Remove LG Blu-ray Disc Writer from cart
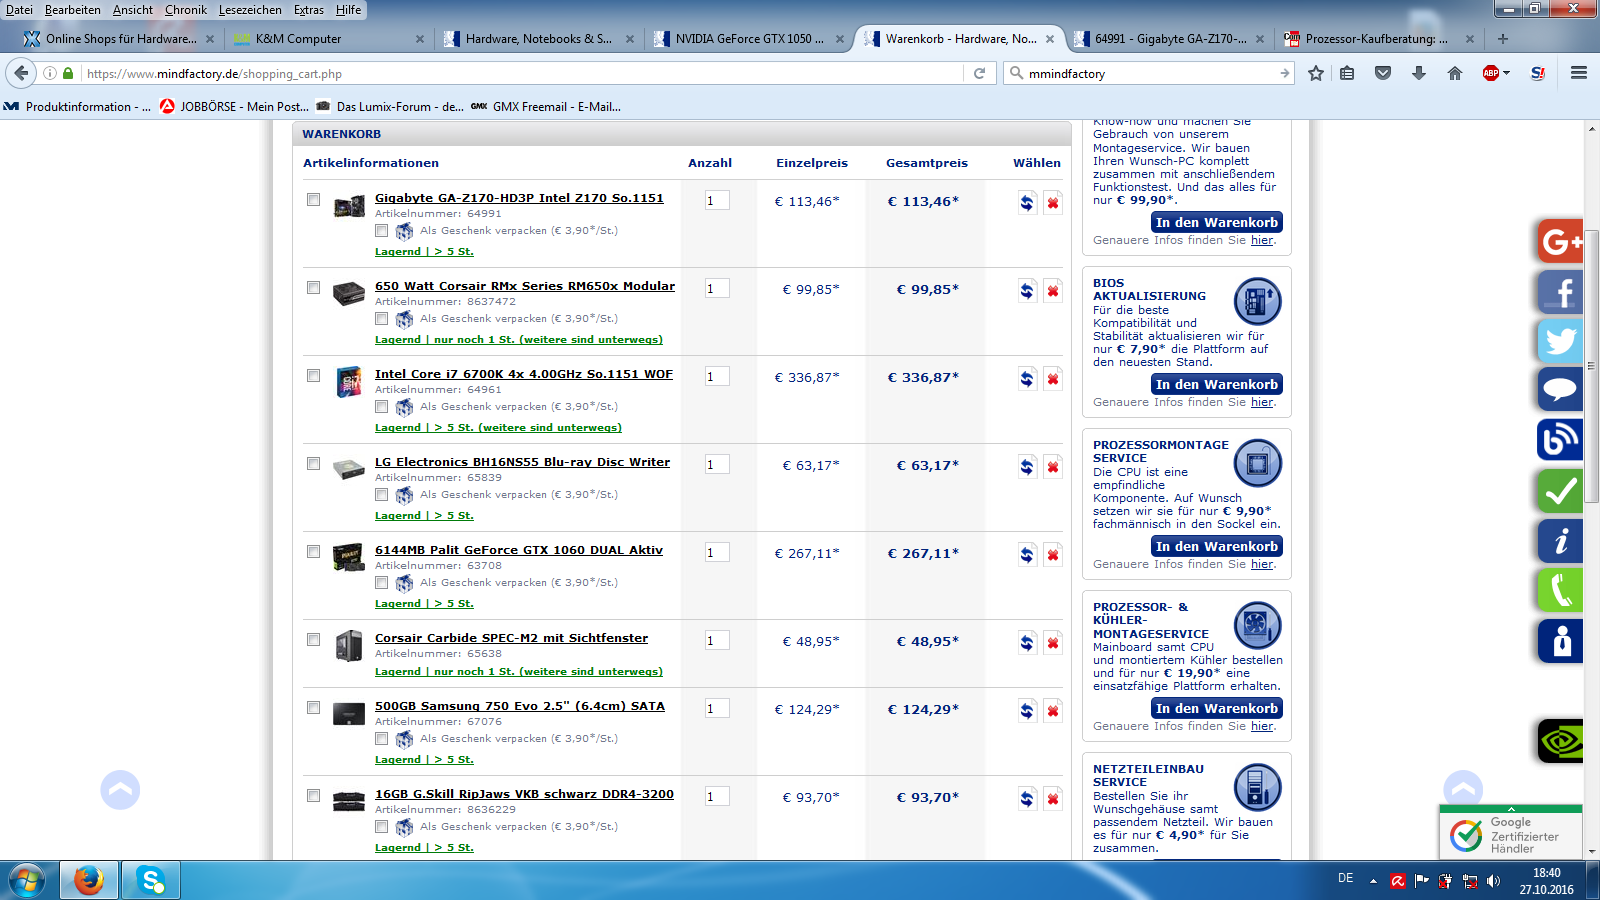The height and width of the screenshot is (900, 1600). coord(1053,467)
